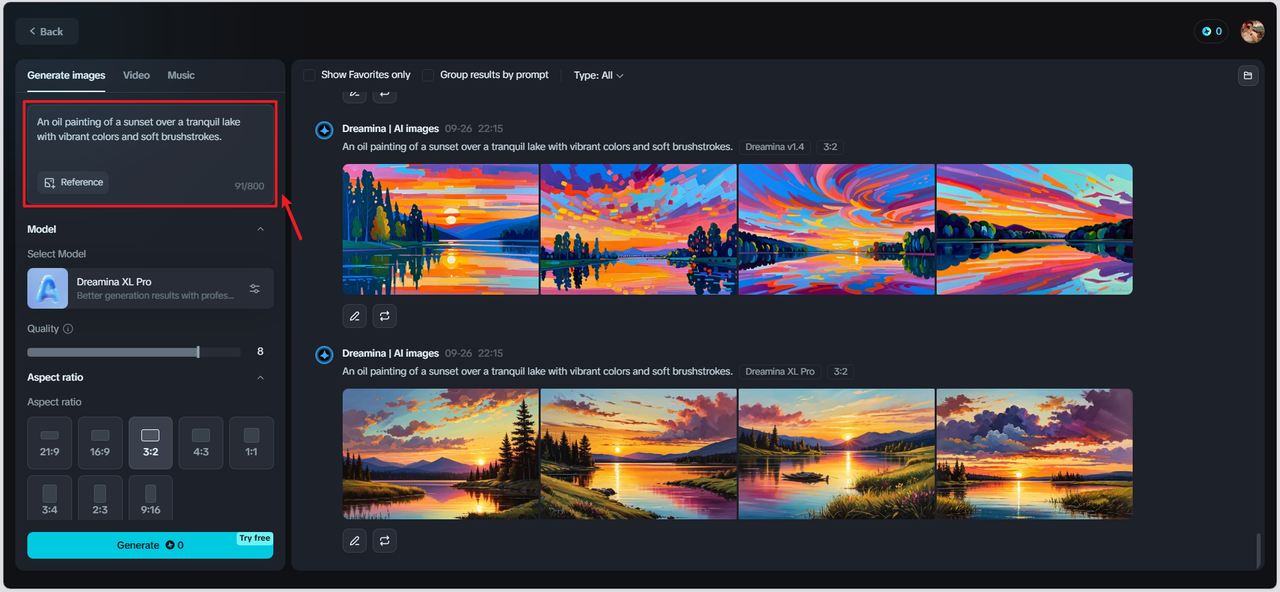Click edit pencil icon under v1.4 results

[x=354, y=316]
